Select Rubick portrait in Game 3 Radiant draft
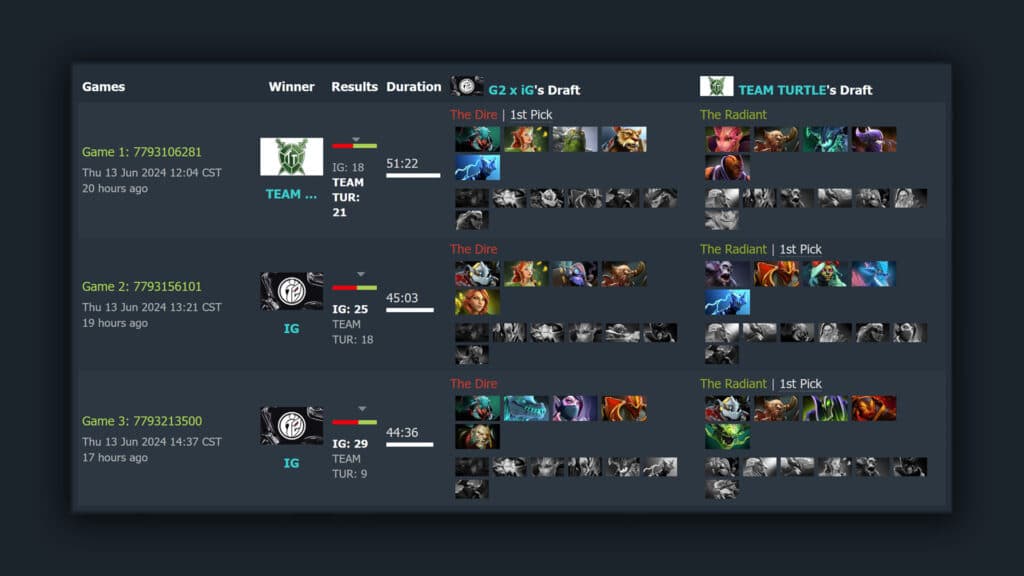1024x576 pixels. click(825, 408)
